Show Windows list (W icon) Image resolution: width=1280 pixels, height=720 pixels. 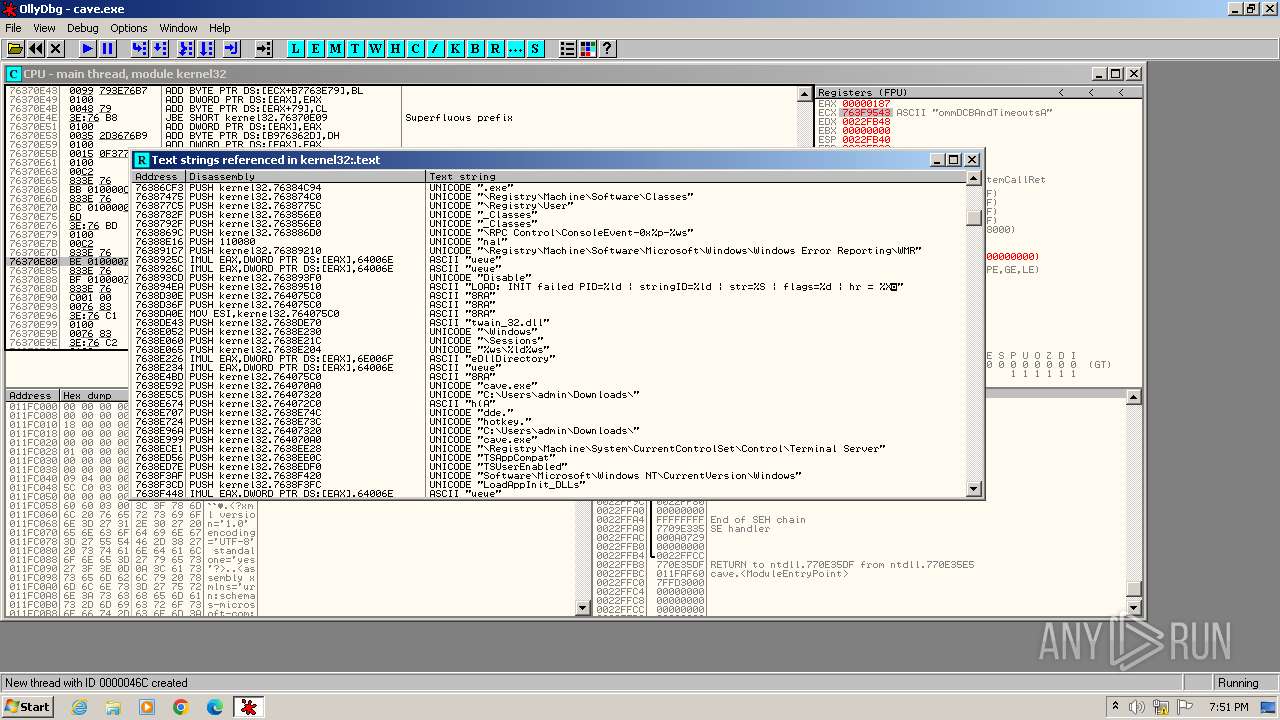tap(376, 48)
